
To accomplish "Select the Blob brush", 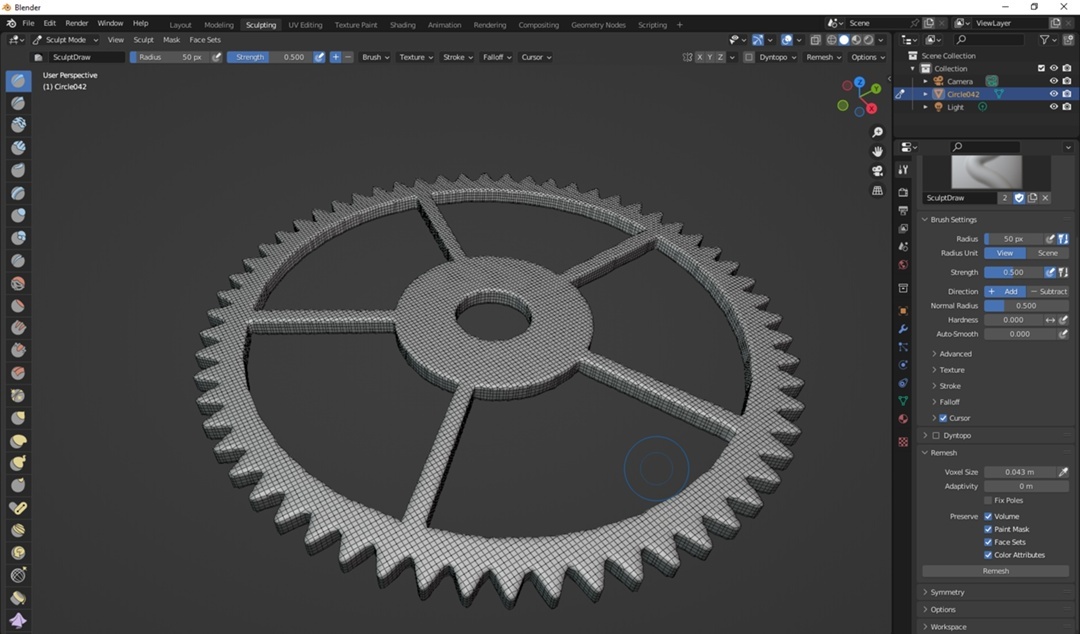I will pyautogui.click(x=19, y=238).
